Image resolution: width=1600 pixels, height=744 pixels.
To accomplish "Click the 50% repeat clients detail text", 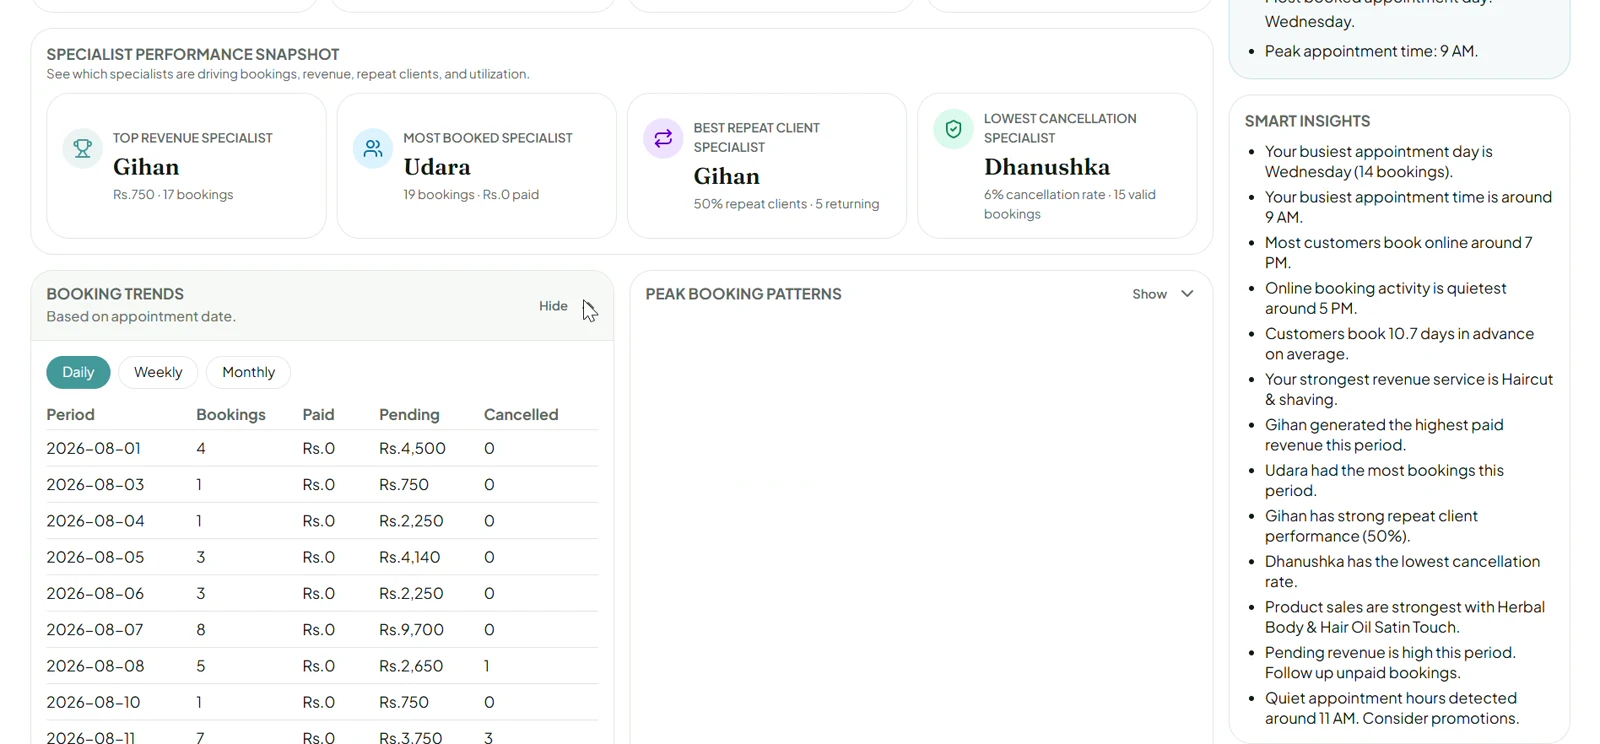I will 787,204.
